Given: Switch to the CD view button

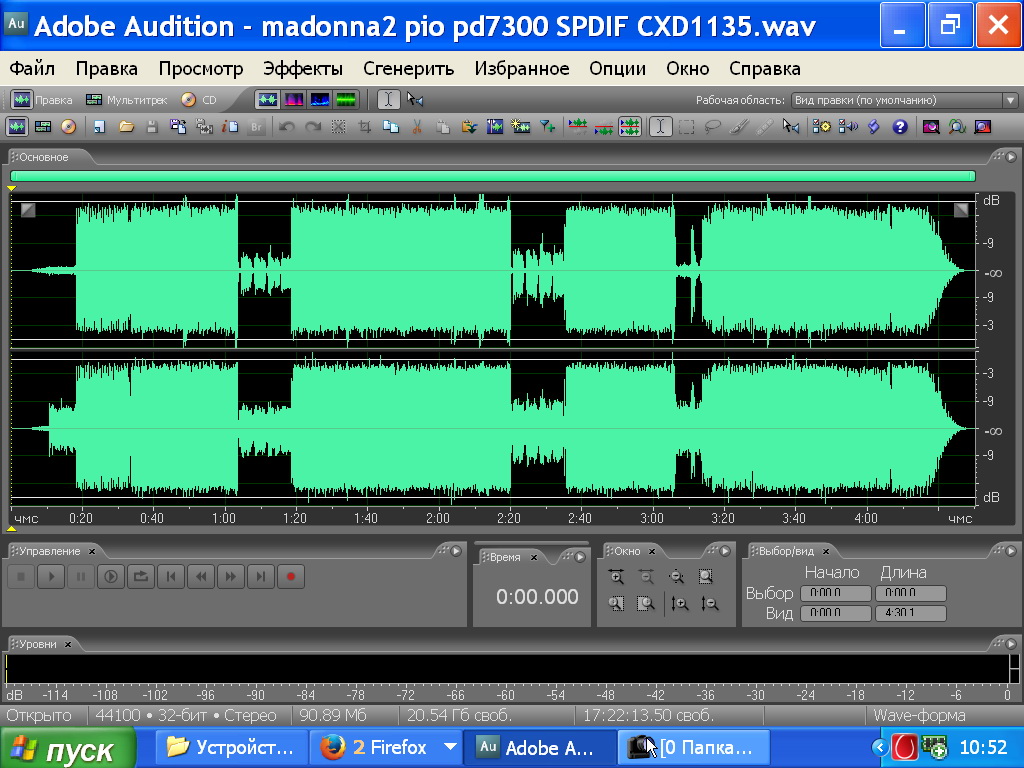Looking at the screenshot, I should pos(199,100).
